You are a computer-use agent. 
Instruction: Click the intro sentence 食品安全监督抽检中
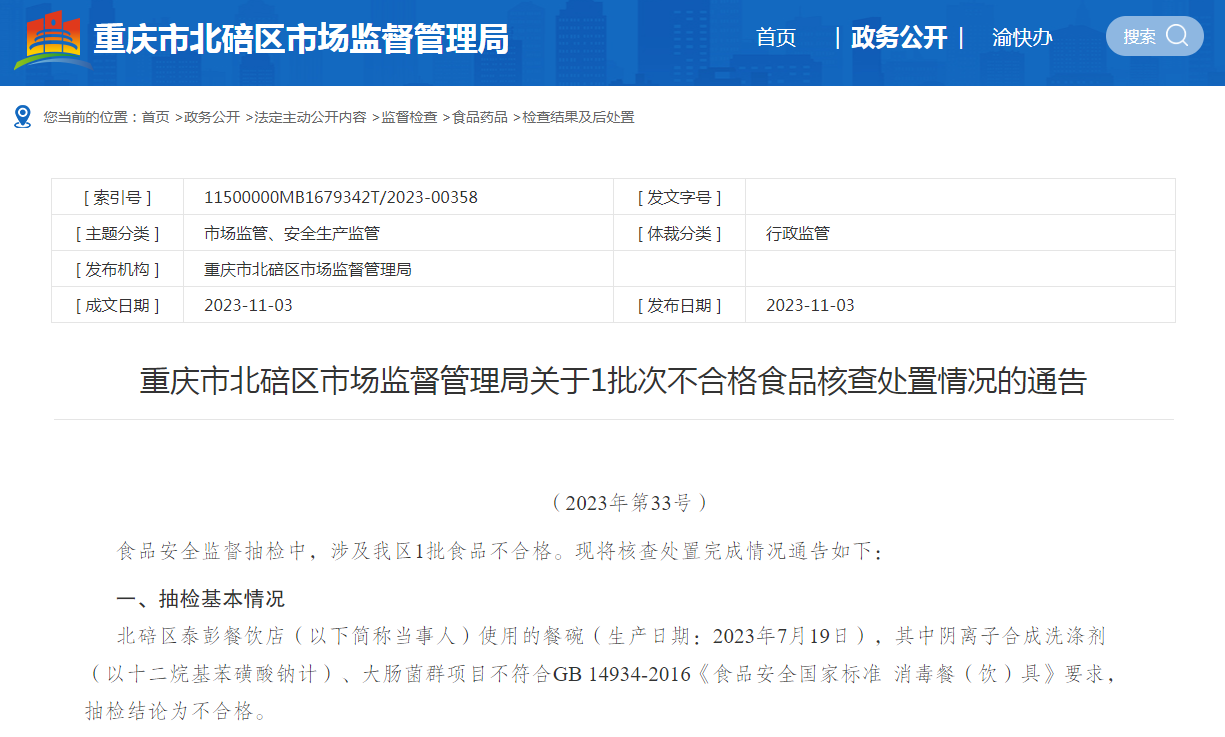(x=499, y=551)
